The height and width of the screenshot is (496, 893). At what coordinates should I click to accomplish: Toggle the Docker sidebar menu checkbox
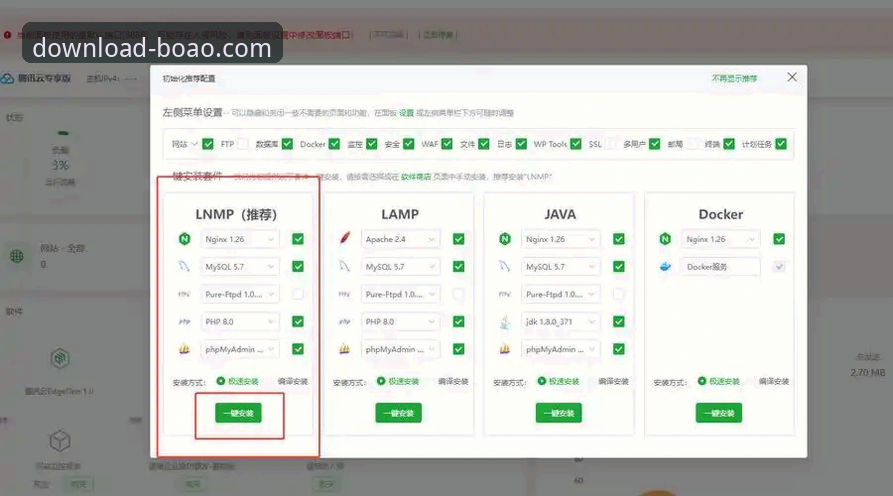(334, 144)
